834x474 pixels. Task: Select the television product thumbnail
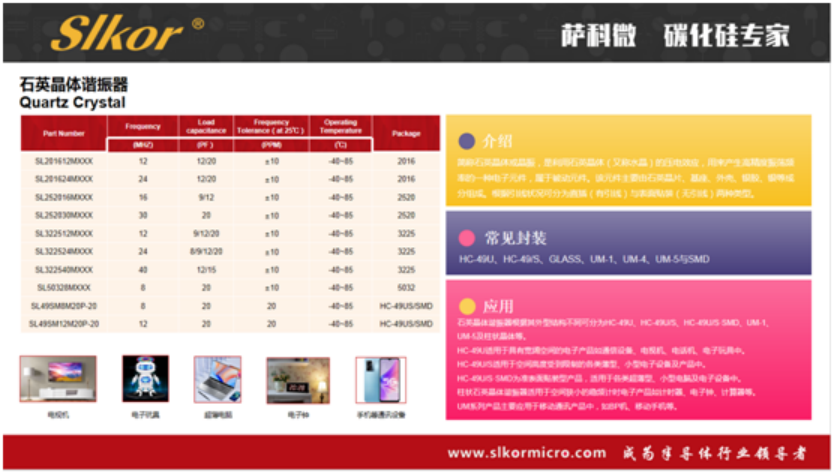tap(58, 379)
